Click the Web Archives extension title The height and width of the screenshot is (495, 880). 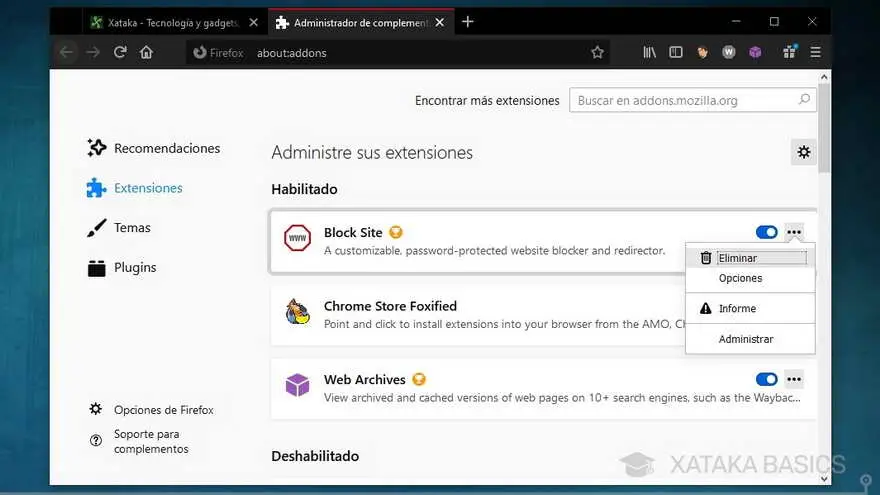pyautogui.click(x=364, y=379)
